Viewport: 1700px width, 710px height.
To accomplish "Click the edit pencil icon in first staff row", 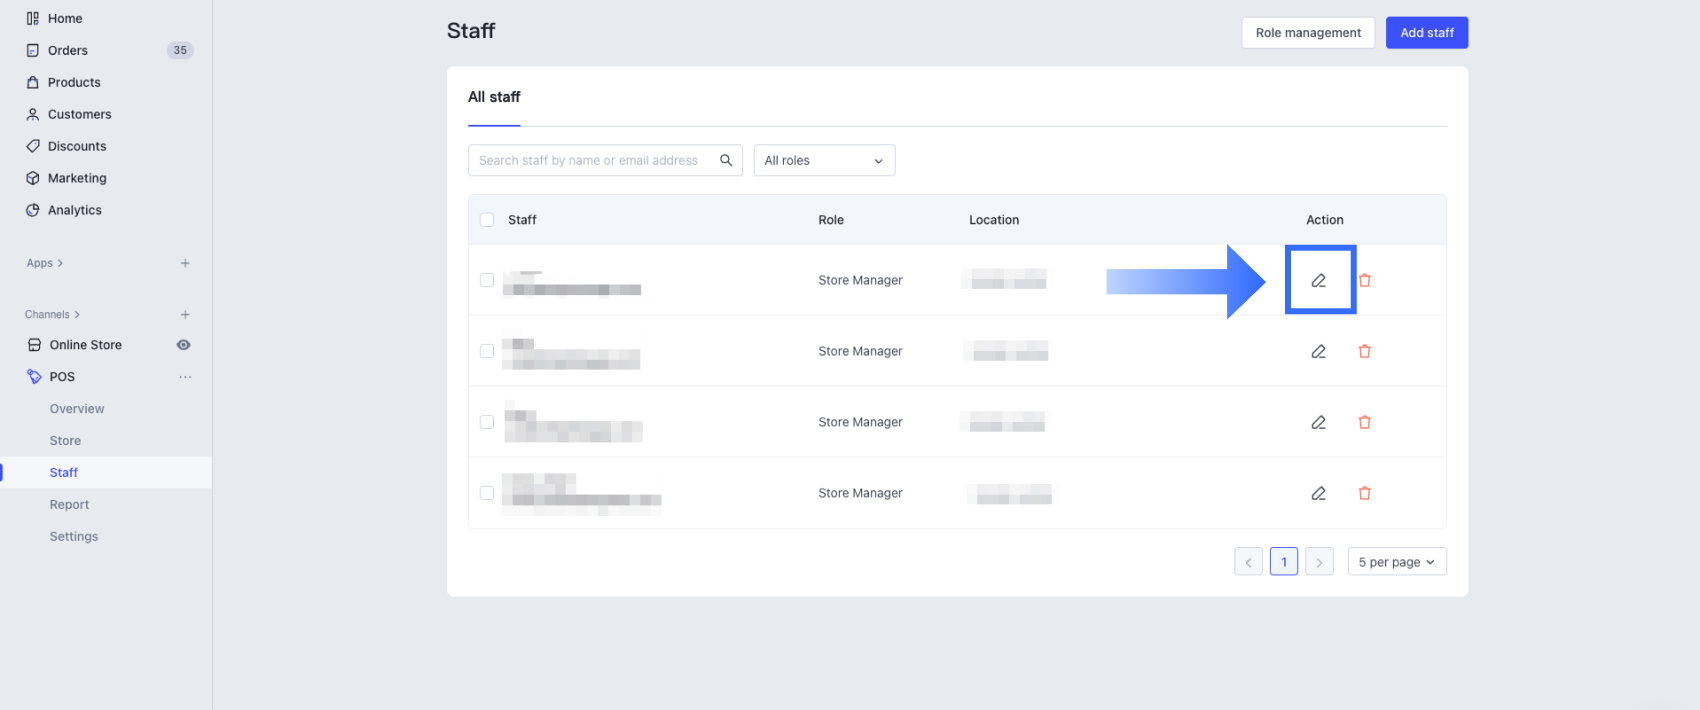I will click(x=1318, y=281).
